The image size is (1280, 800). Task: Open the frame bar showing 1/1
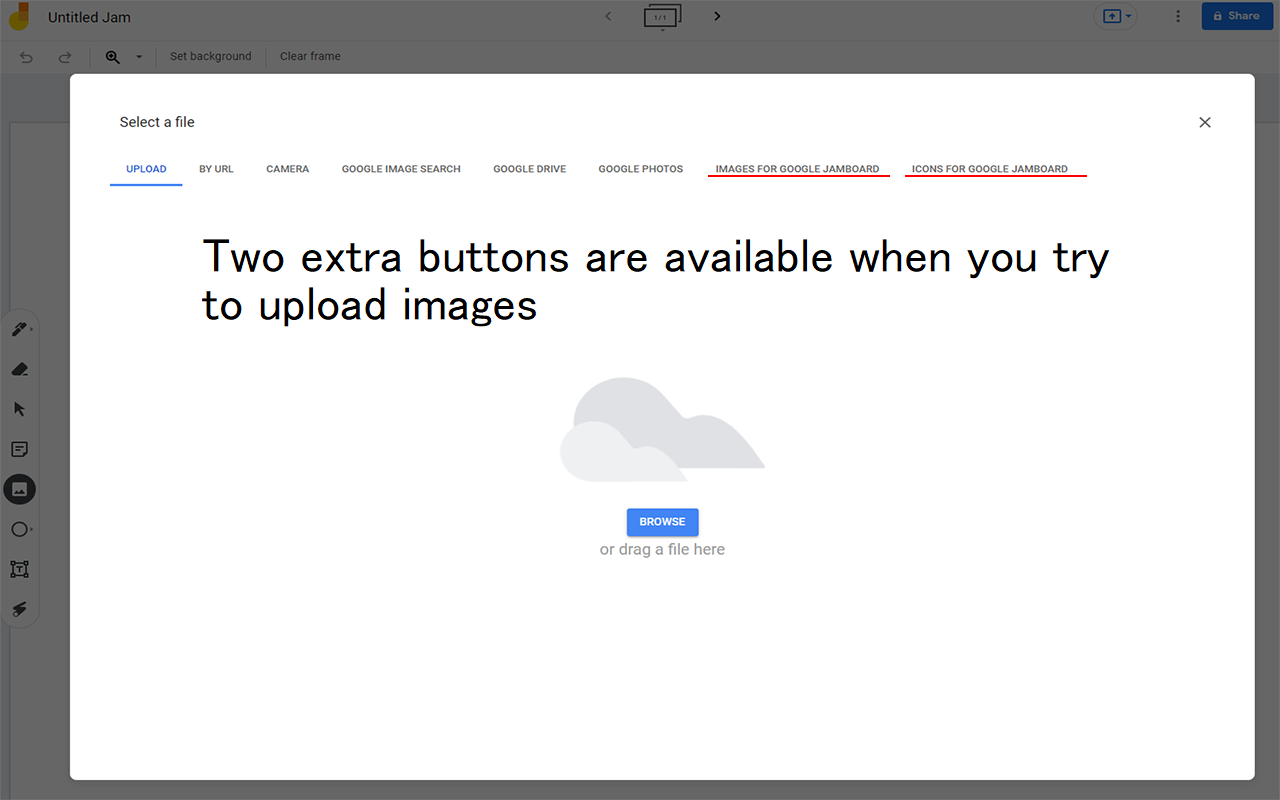pyautogui.click(x=662, y=16)
